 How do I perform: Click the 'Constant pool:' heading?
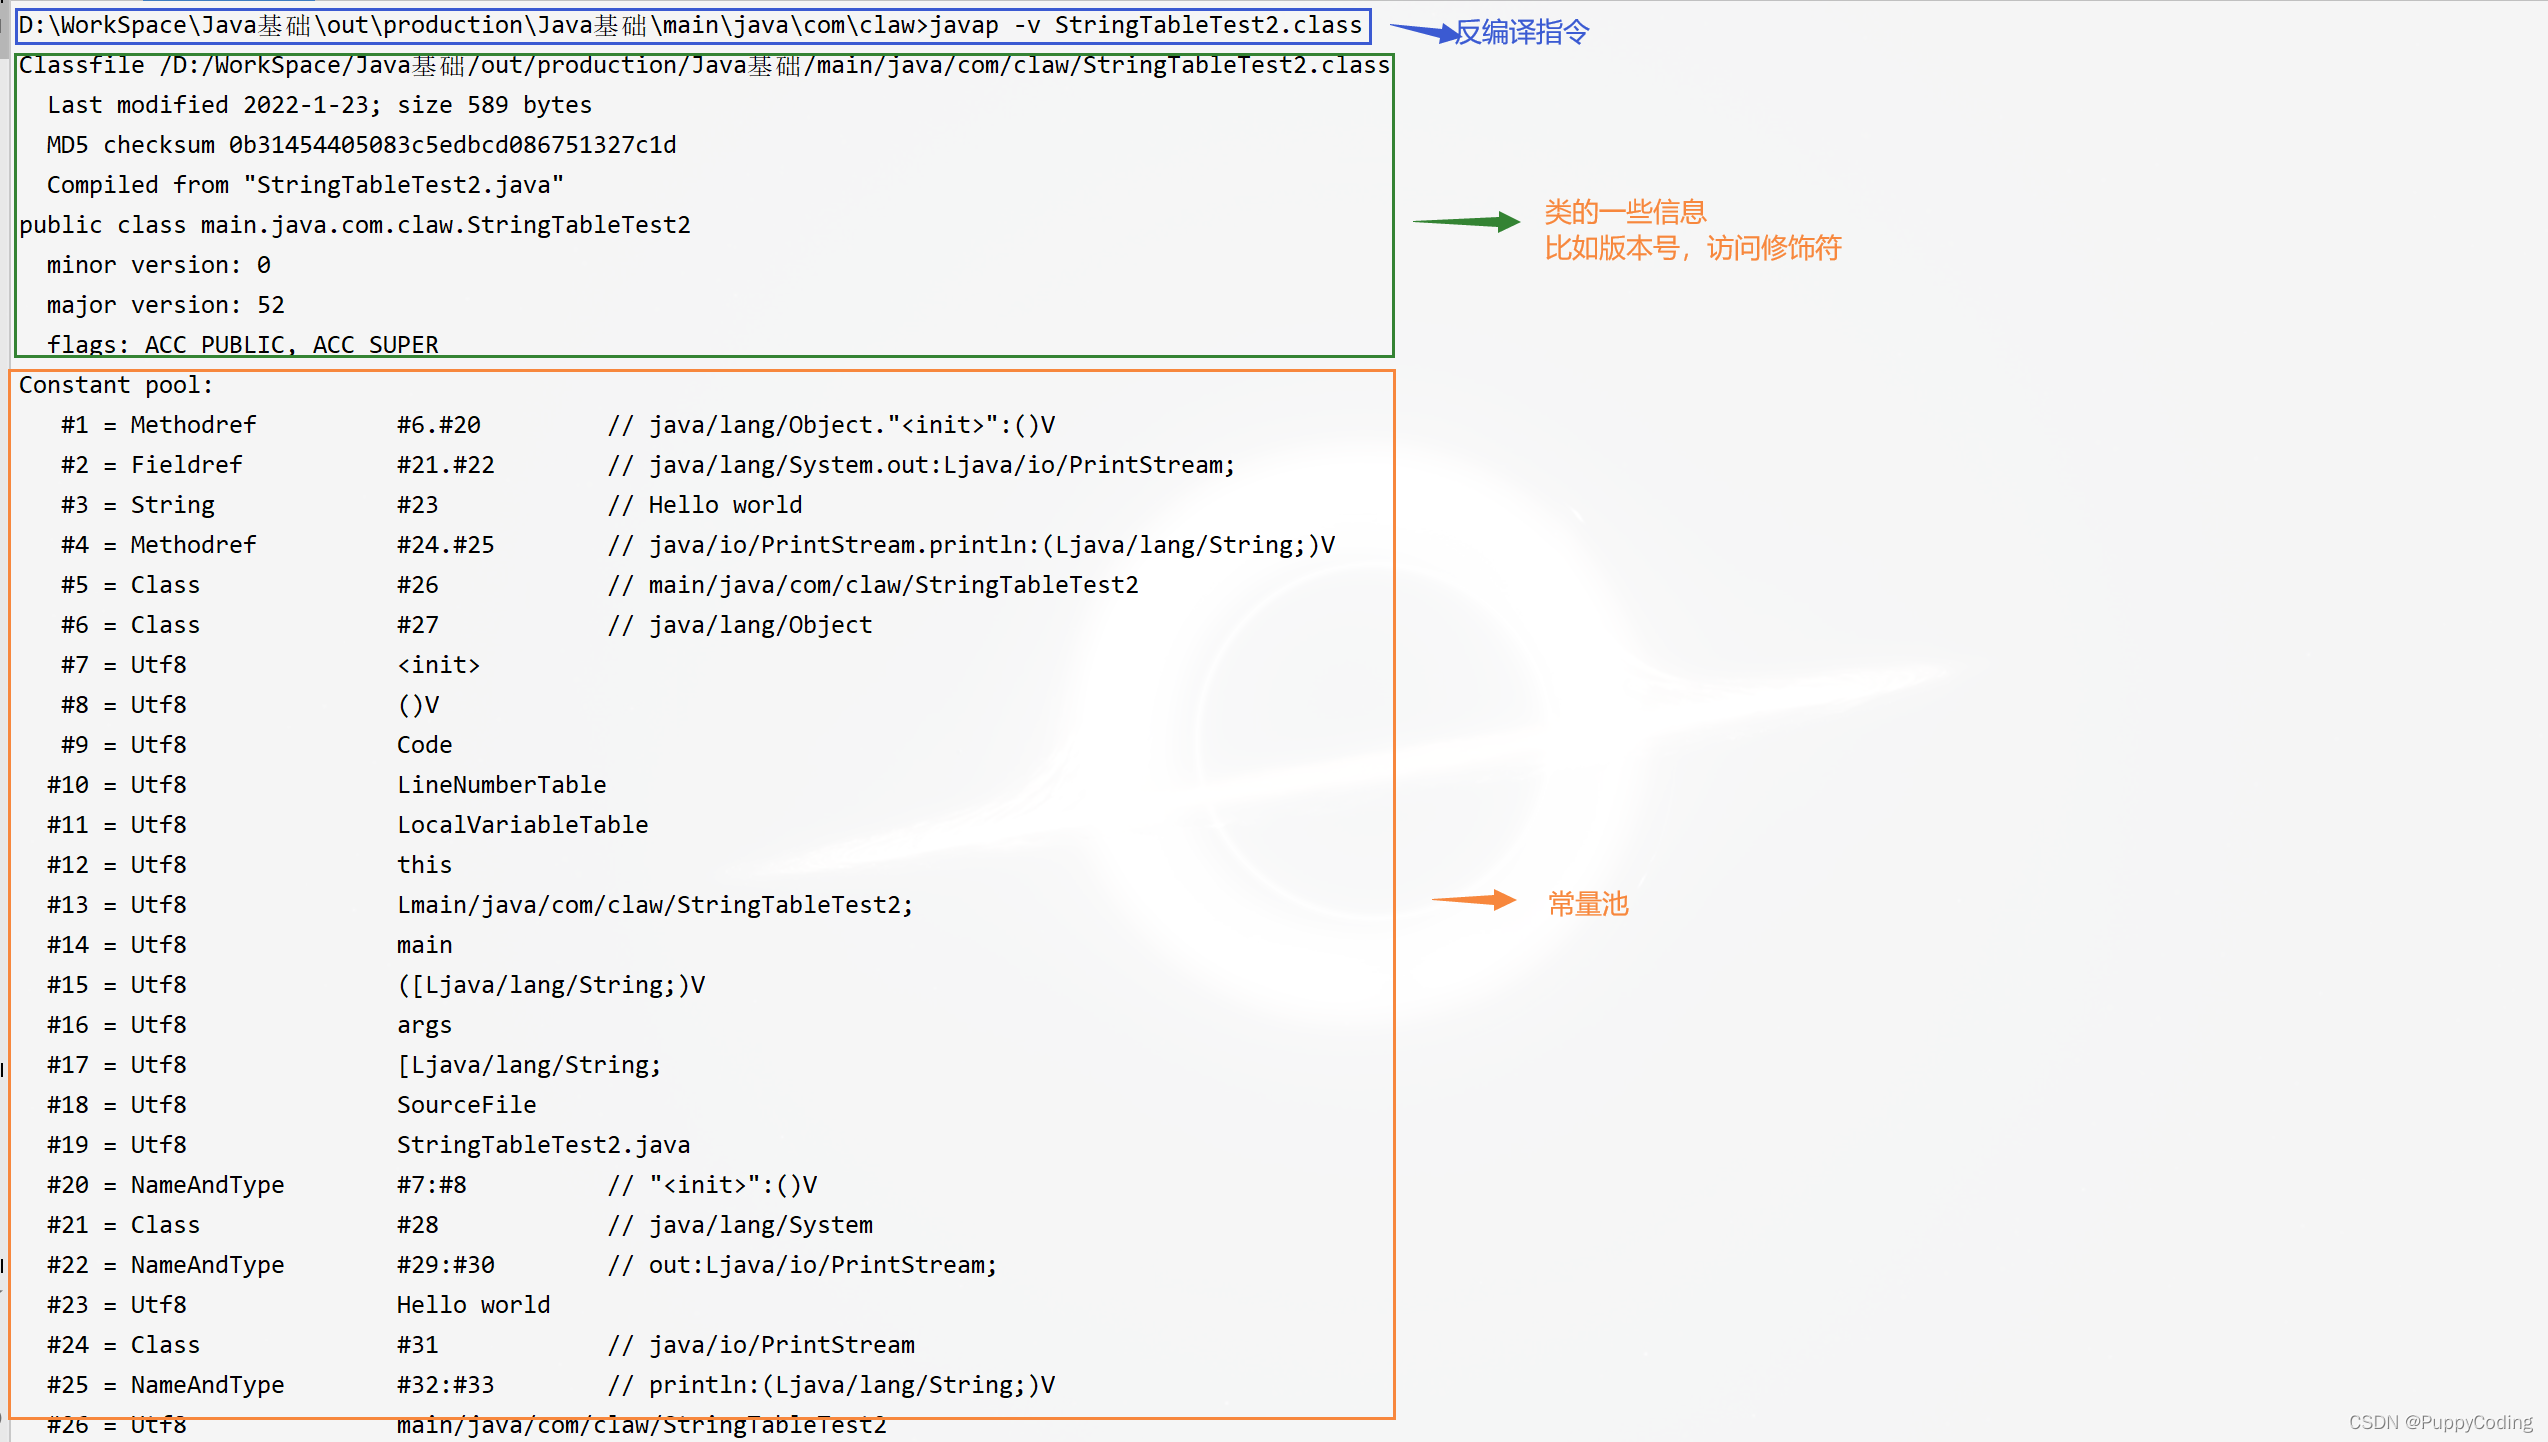[x=115, y=385]
